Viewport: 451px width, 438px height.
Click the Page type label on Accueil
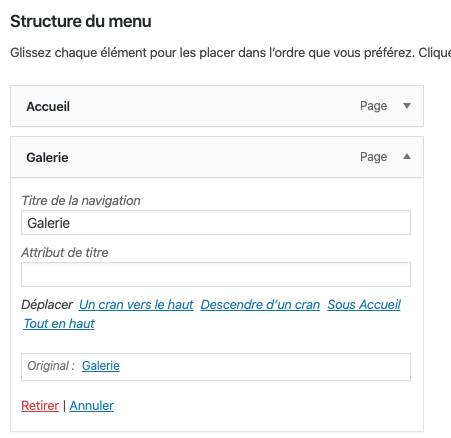click(x=373, y=106)
